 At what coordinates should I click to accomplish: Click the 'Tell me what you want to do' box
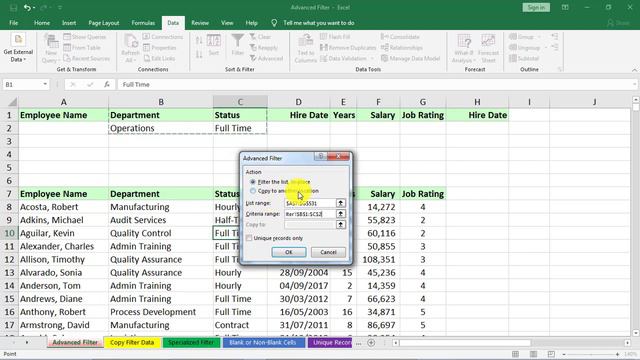(318, 23)
